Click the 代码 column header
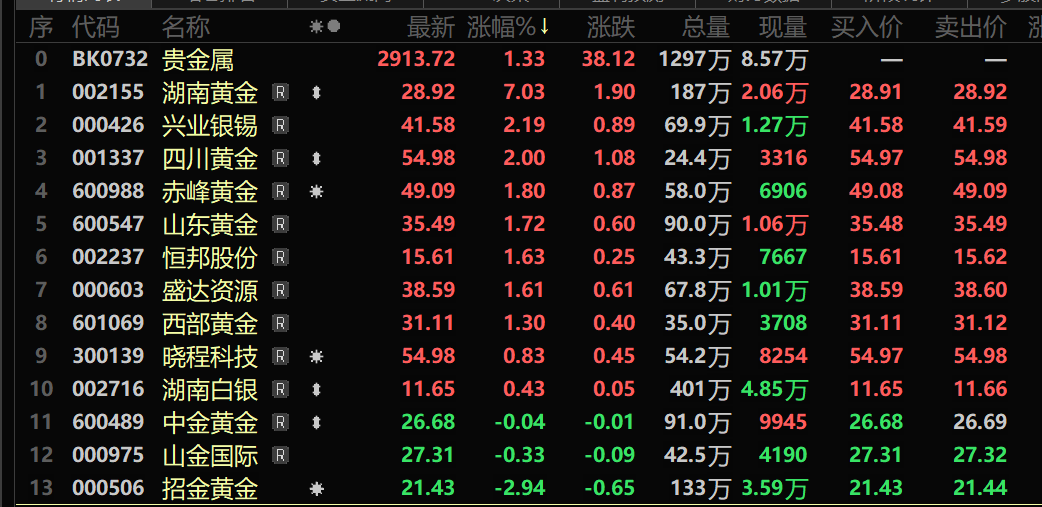This screenshot has height=507, width=1042. coord(96,27)
